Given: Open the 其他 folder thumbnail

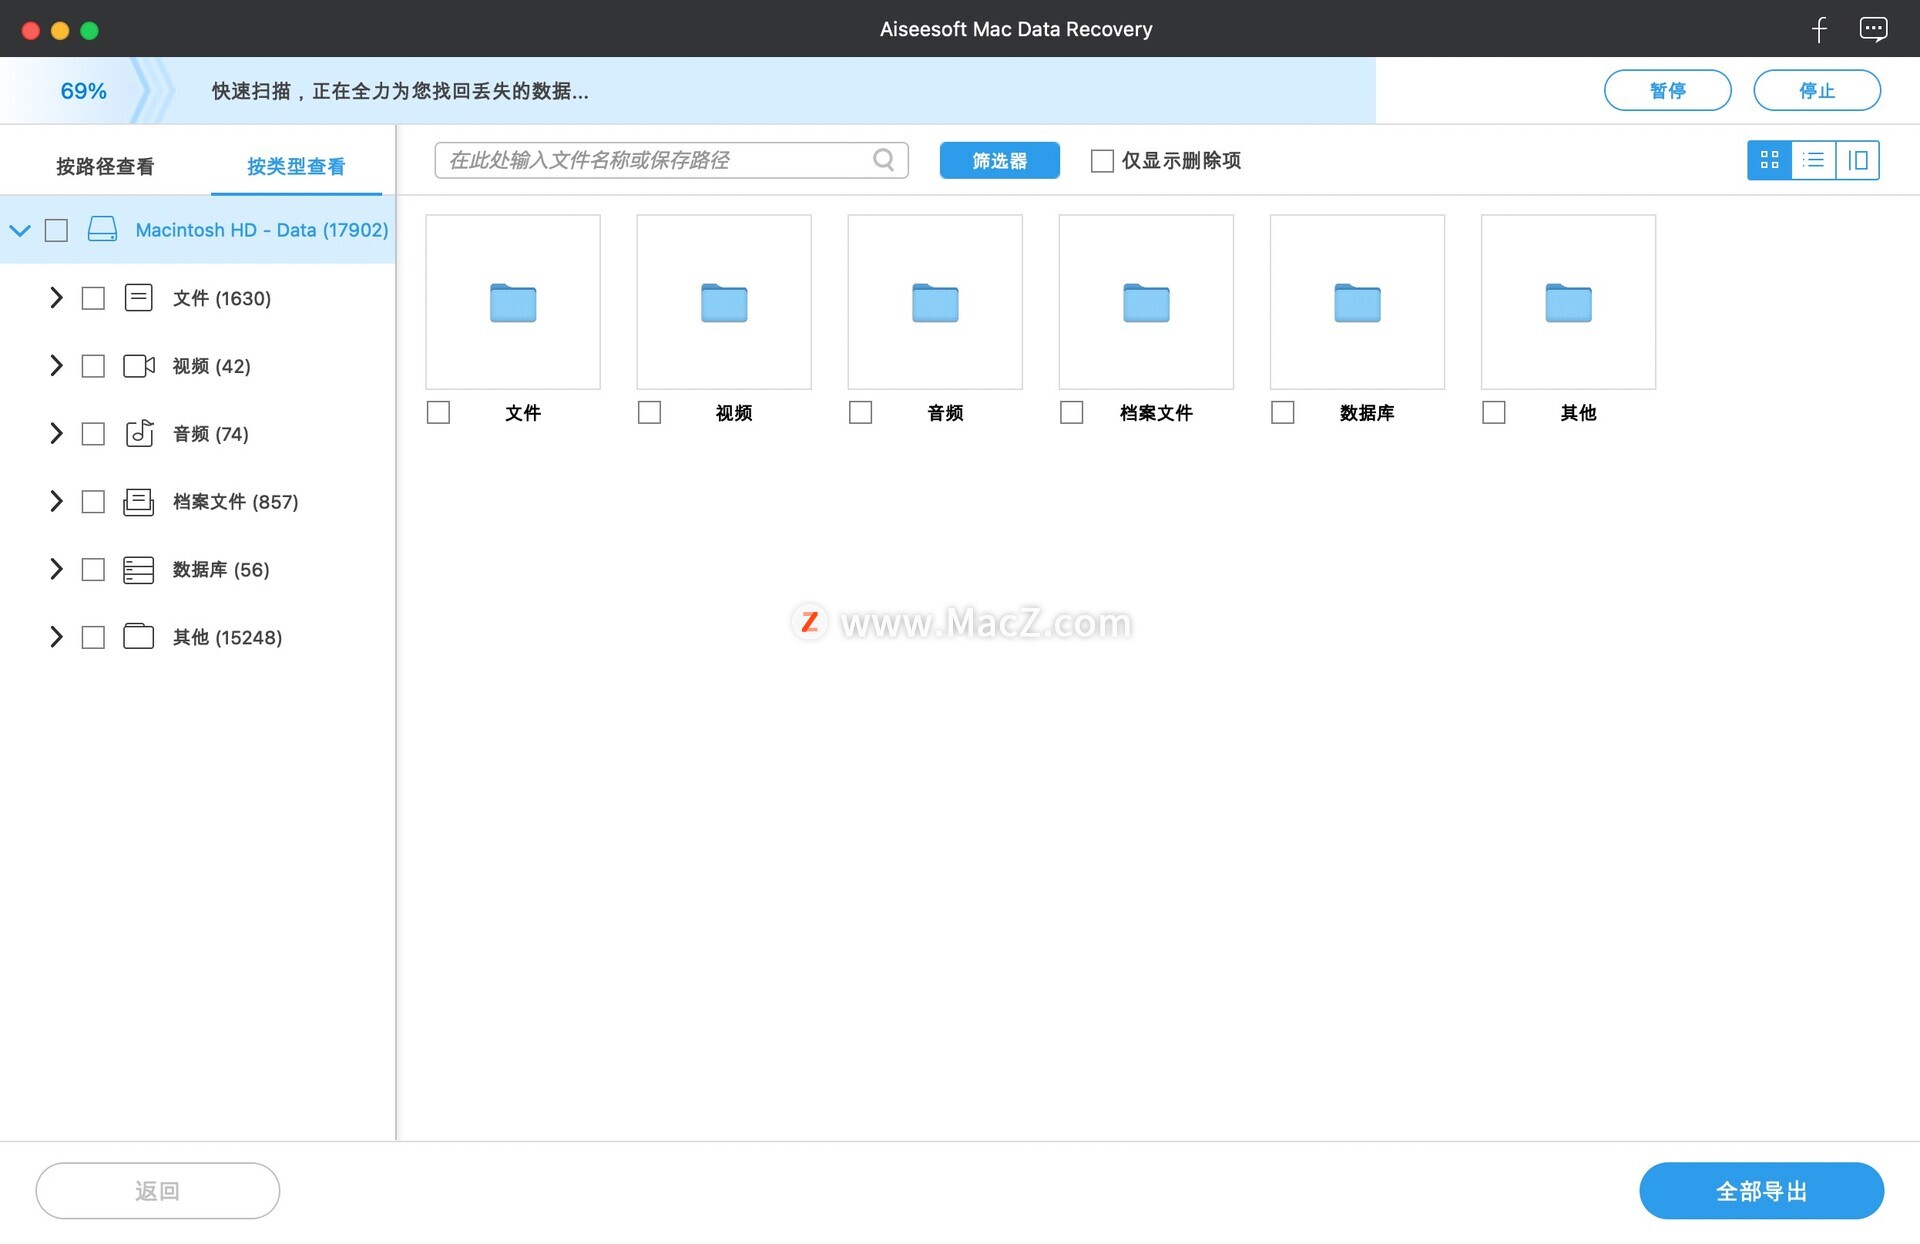Looking at the screenshot, I should 1568,302.
